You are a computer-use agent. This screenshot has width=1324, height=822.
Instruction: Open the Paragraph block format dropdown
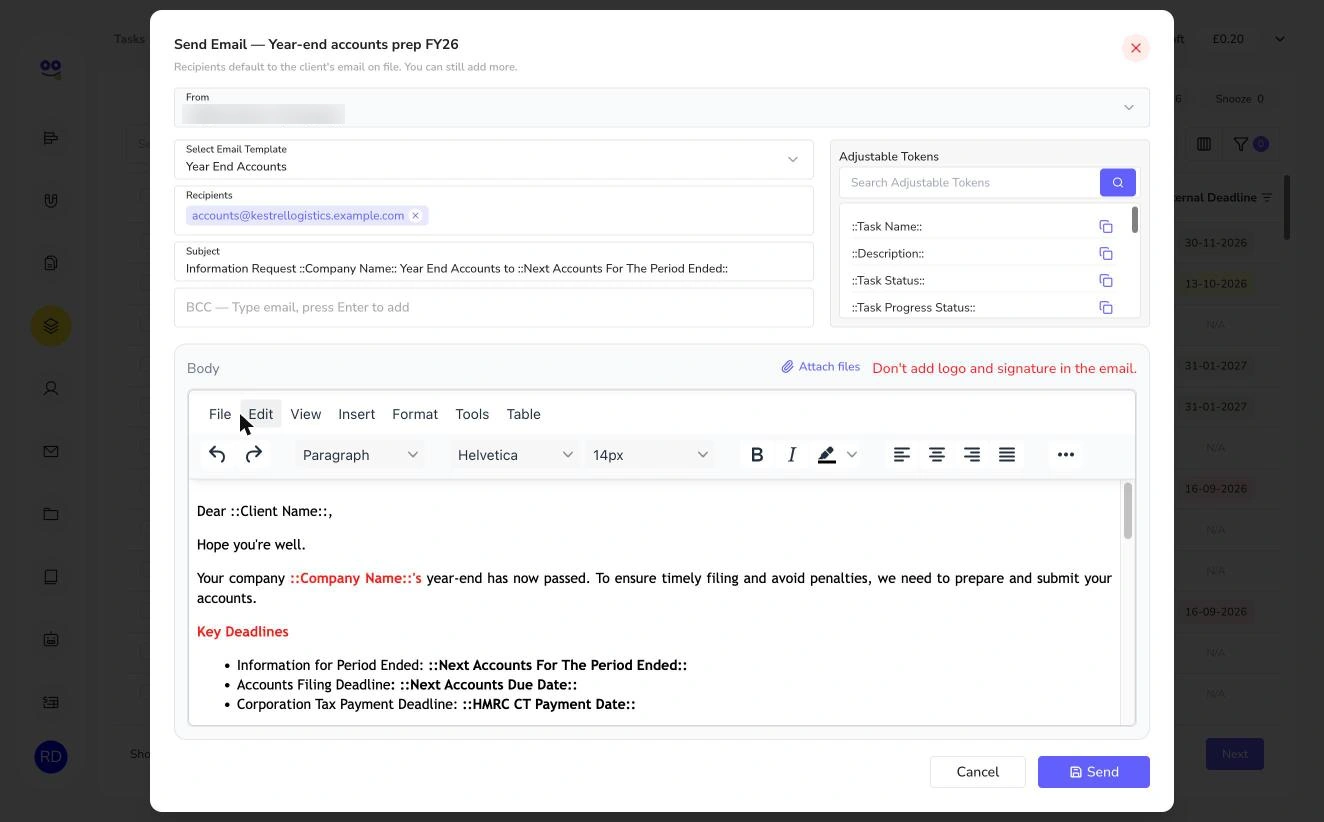click(x=360, y=455)
